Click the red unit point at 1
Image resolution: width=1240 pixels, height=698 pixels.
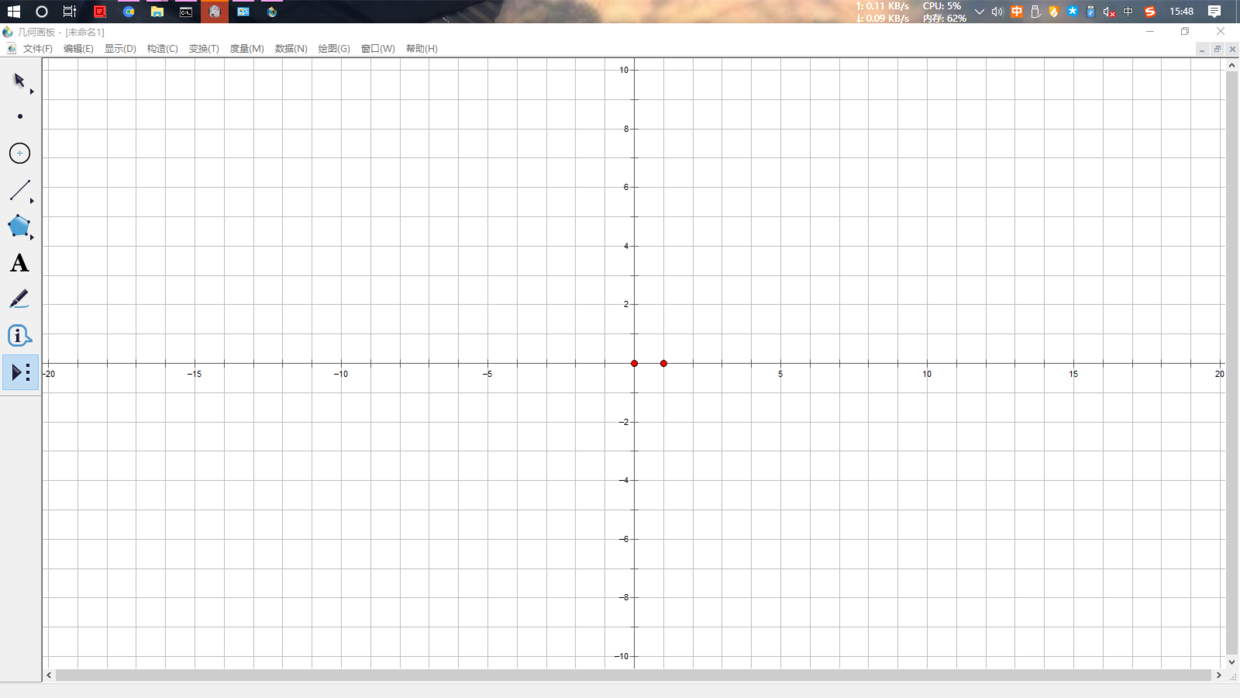[663, 363]
